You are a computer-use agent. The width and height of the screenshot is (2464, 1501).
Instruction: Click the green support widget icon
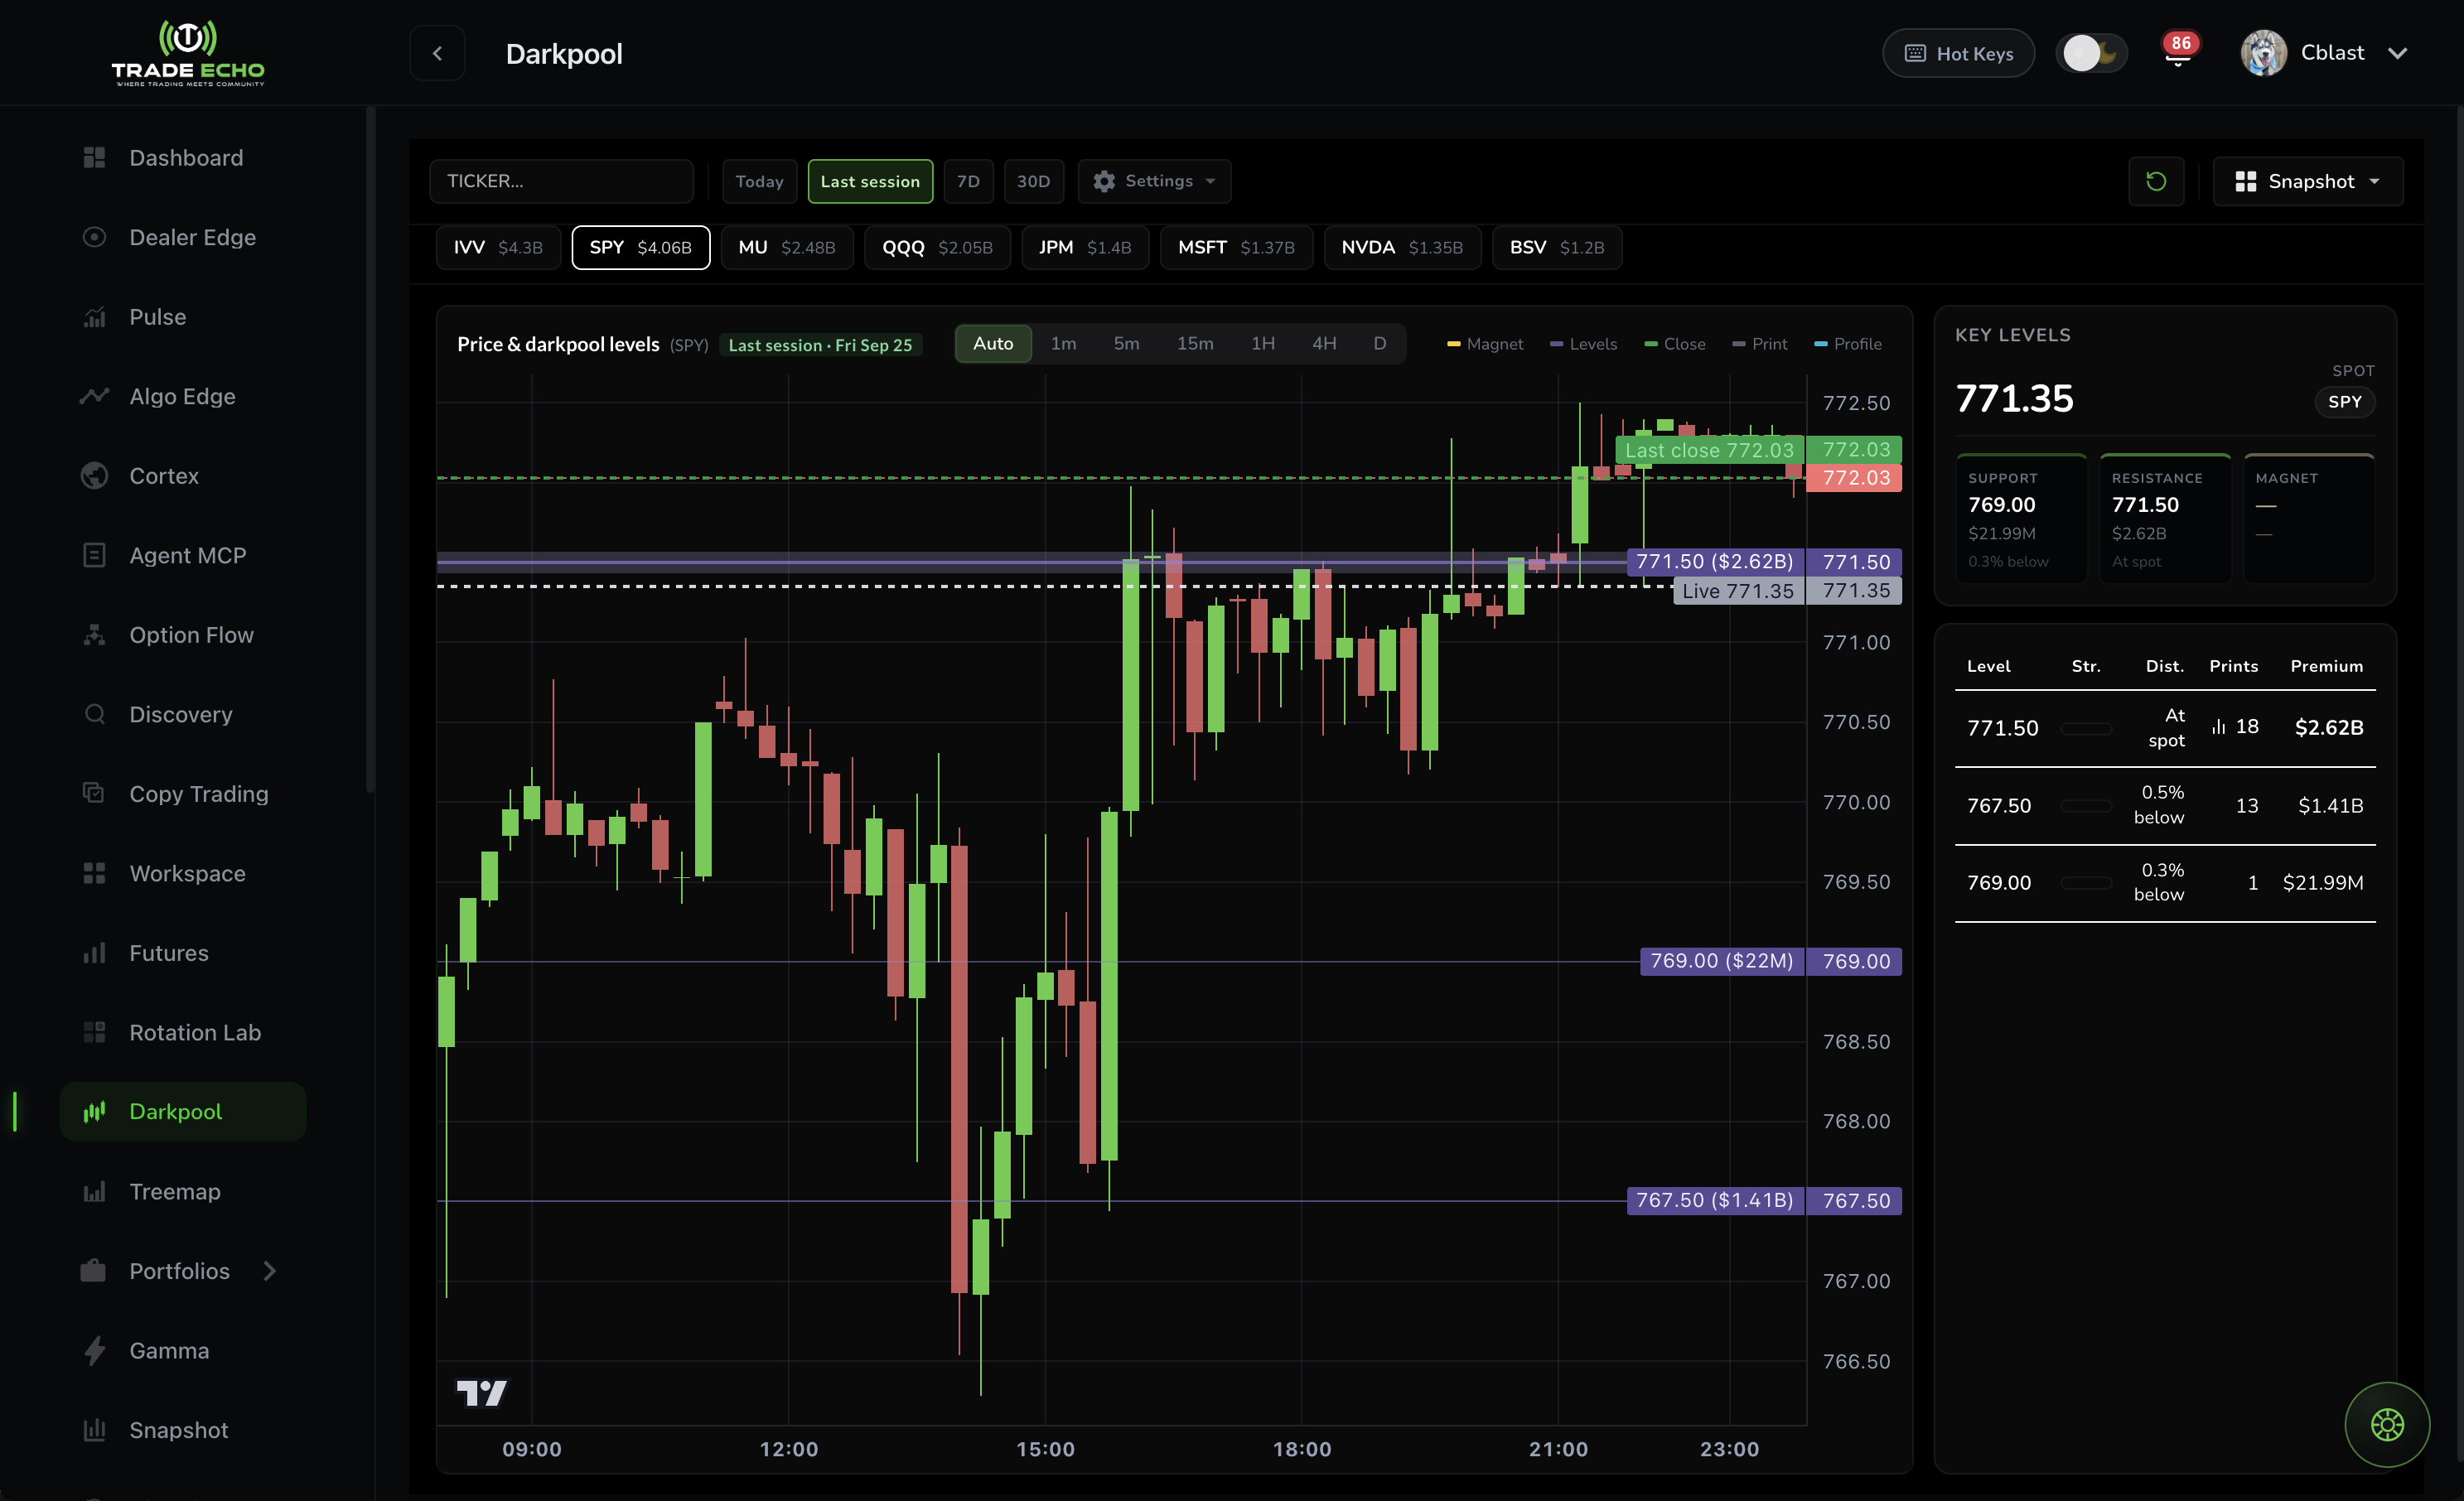[x=2386, y=1424]
